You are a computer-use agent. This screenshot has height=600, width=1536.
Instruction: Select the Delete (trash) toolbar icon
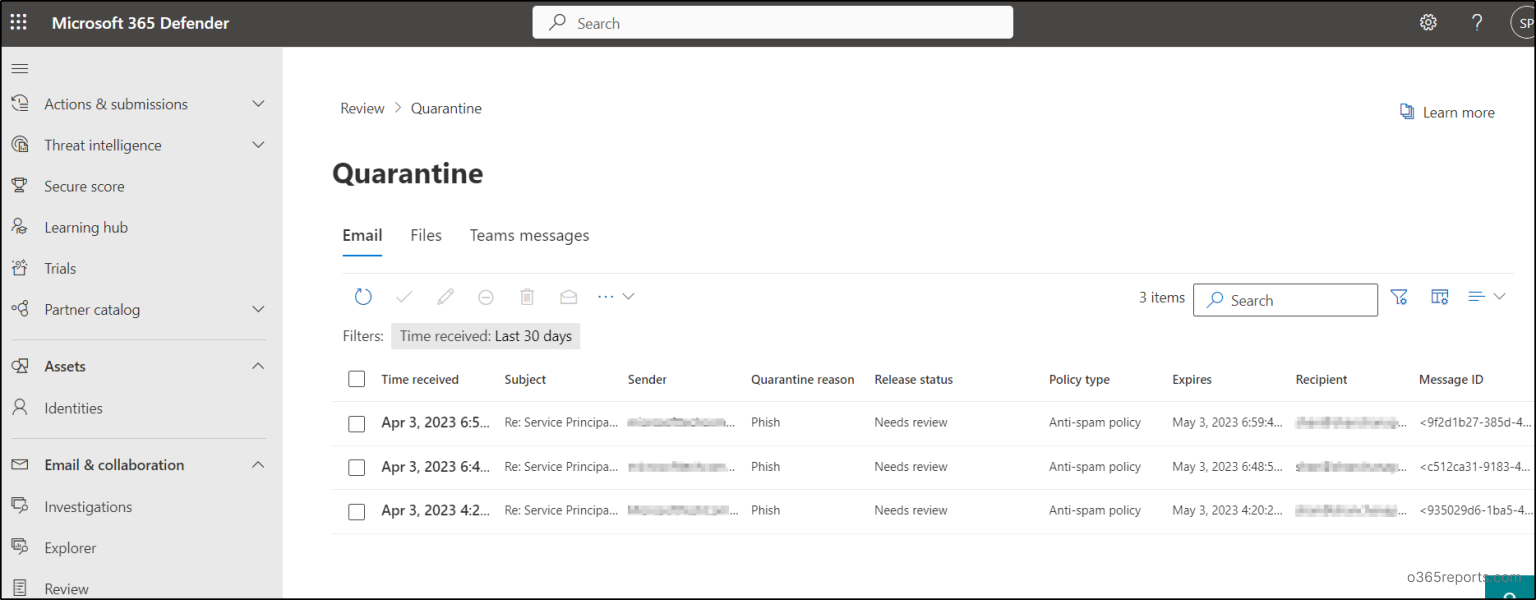(527, 296)
